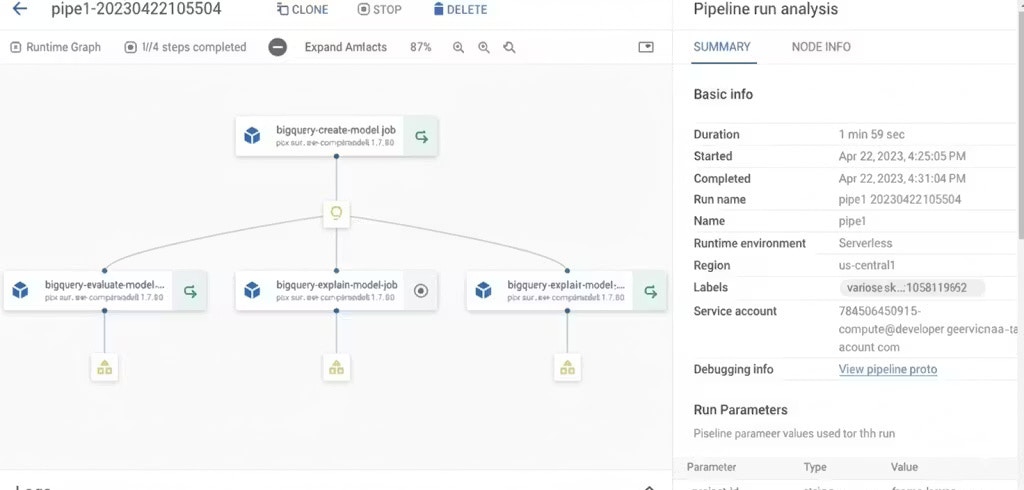
Task: Click the Basic info heading
Action: coord(723,94)
